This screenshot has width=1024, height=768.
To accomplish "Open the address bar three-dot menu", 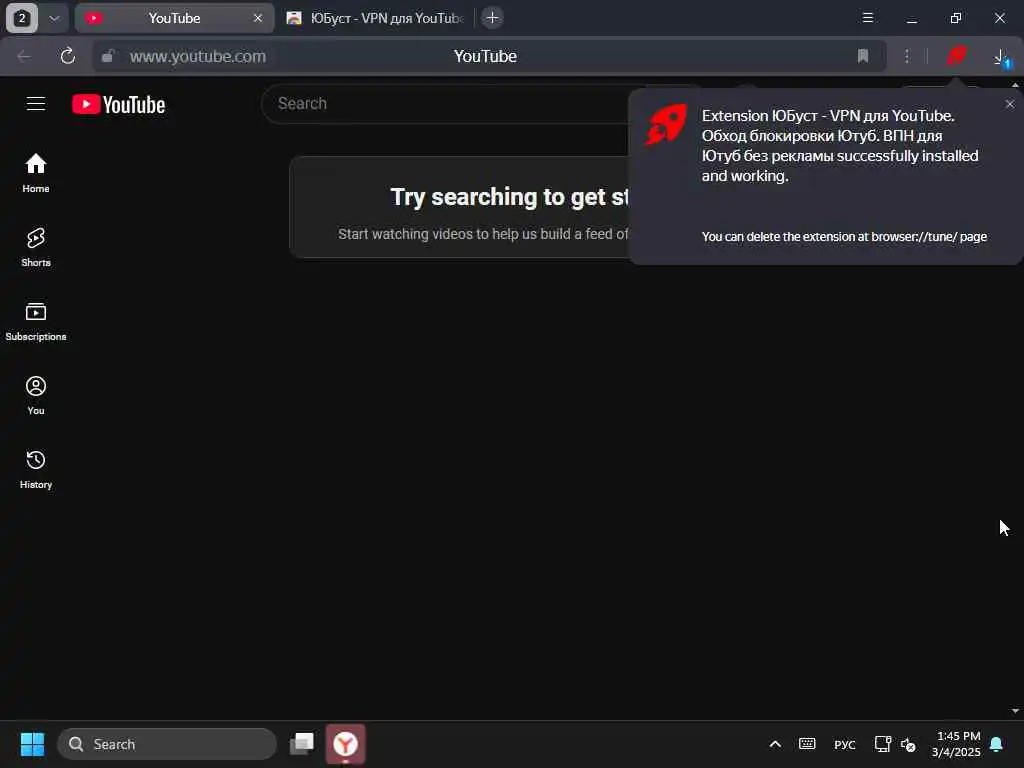I will pyautogui.click(x=906, y=56).
